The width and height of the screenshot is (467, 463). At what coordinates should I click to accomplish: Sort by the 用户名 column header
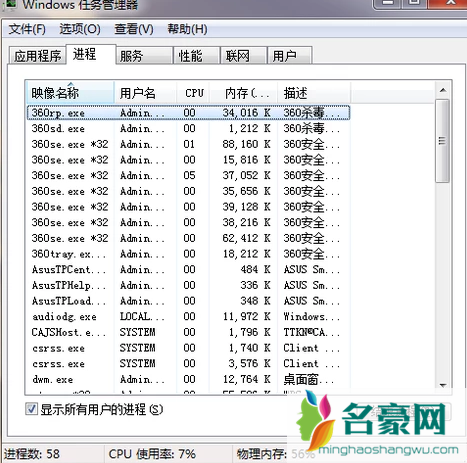pyautogui.click(x=145, y=93)
